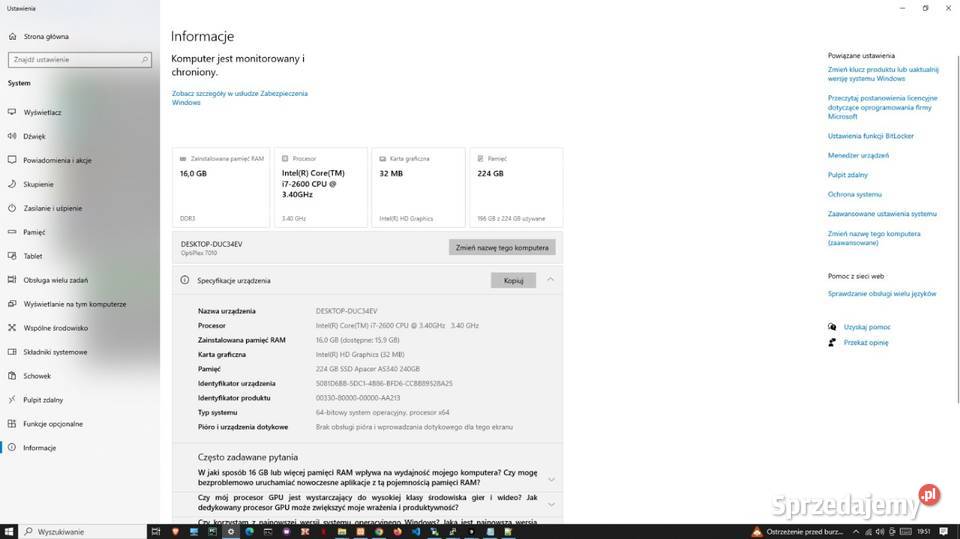Open Ochrona systemu link
The width and height of the screenshot is (960, 539).
point(855,195)
